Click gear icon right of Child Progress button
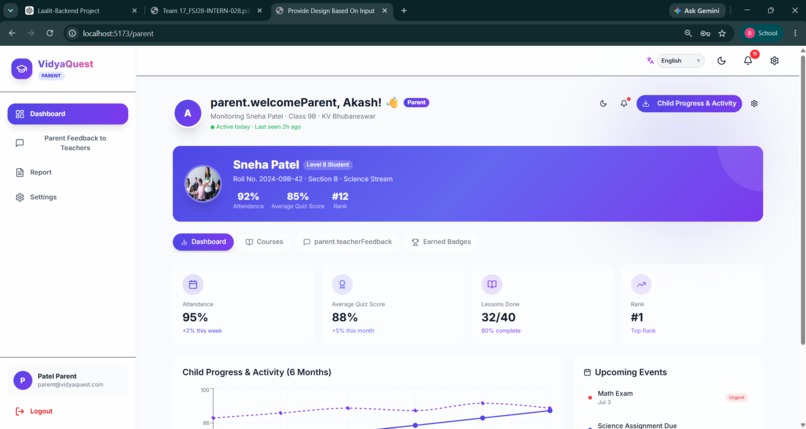Viewport: 806px width, 429px height. tap(754, 103)
